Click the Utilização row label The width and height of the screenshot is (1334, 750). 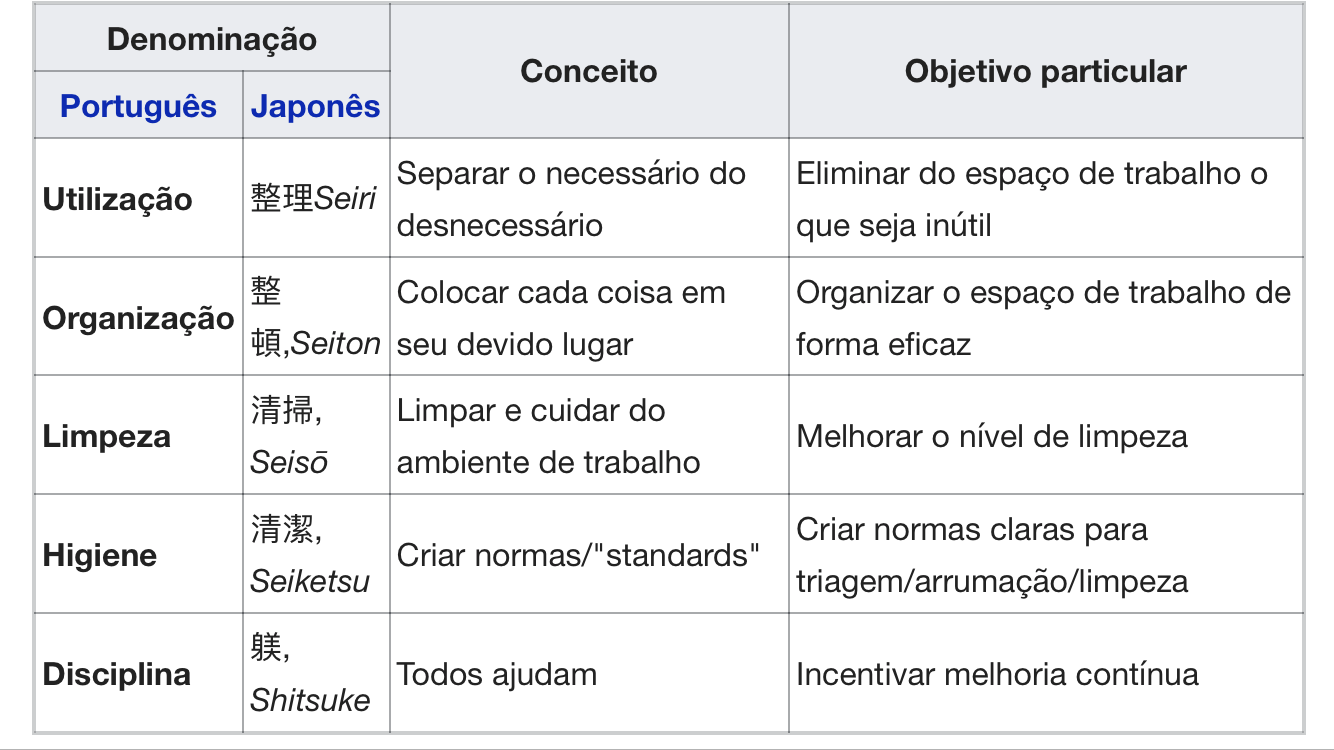(x=117, y=198)
